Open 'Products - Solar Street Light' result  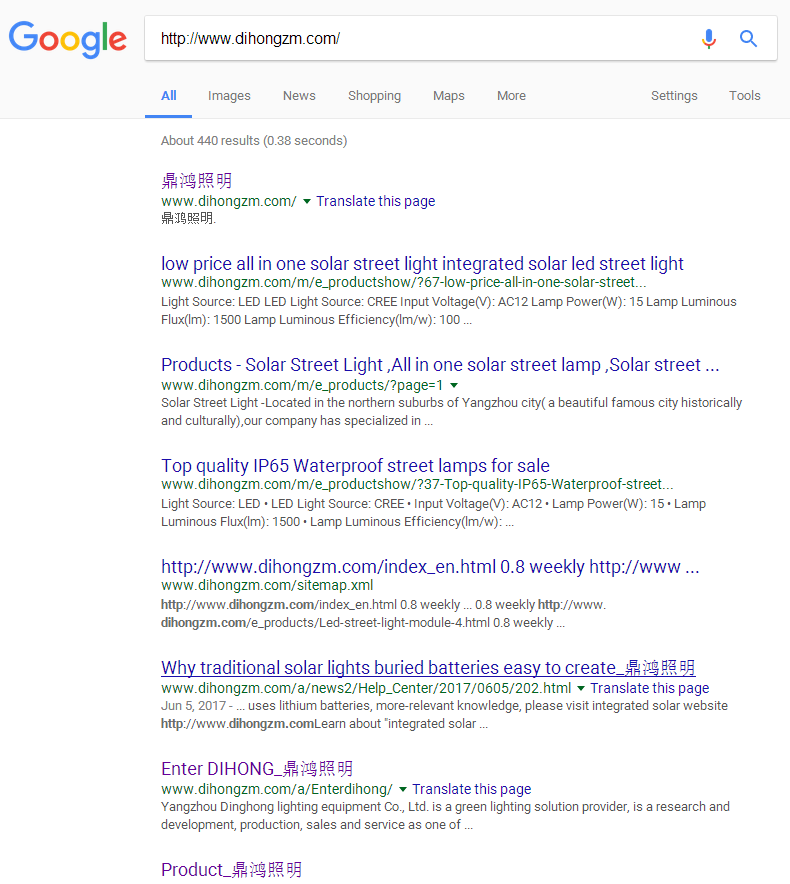440,365
